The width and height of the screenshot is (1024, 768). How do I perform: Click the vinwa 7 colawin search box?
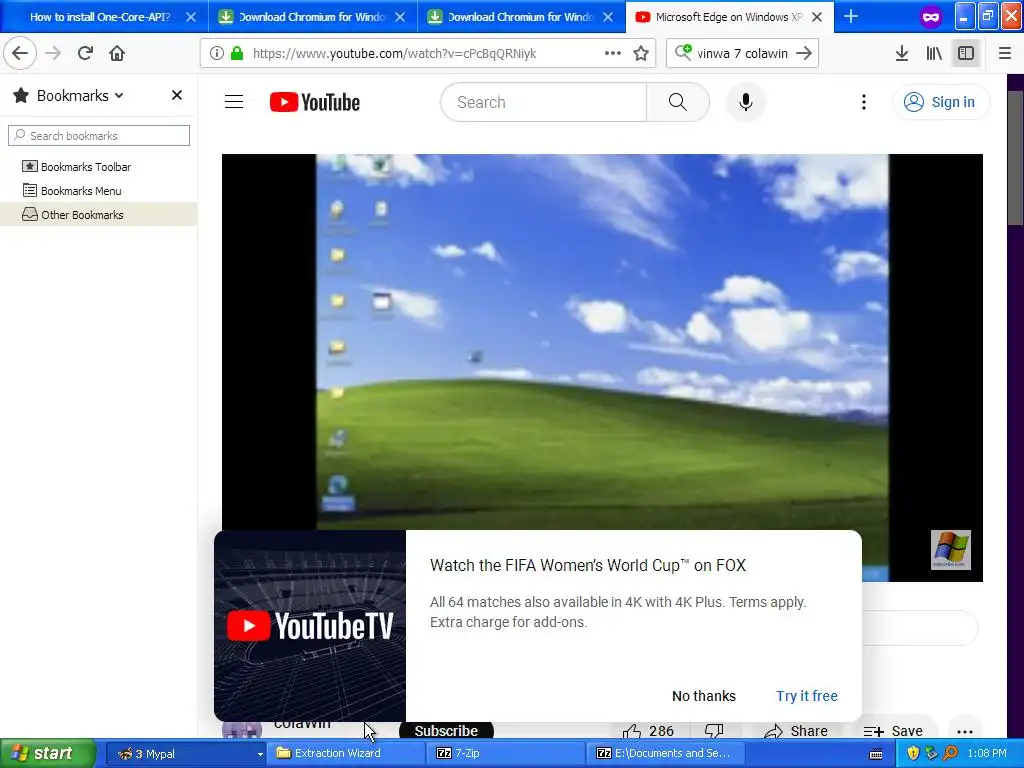tap(743, 53)
